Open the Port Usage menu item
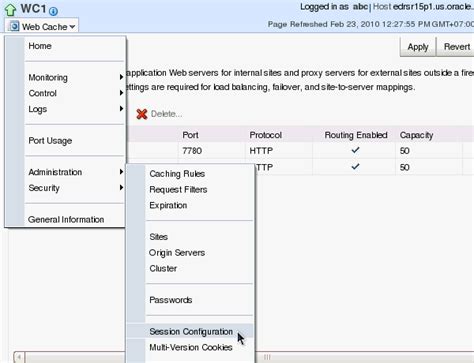The width and height of the screenshot is (474, 363). 50,141
